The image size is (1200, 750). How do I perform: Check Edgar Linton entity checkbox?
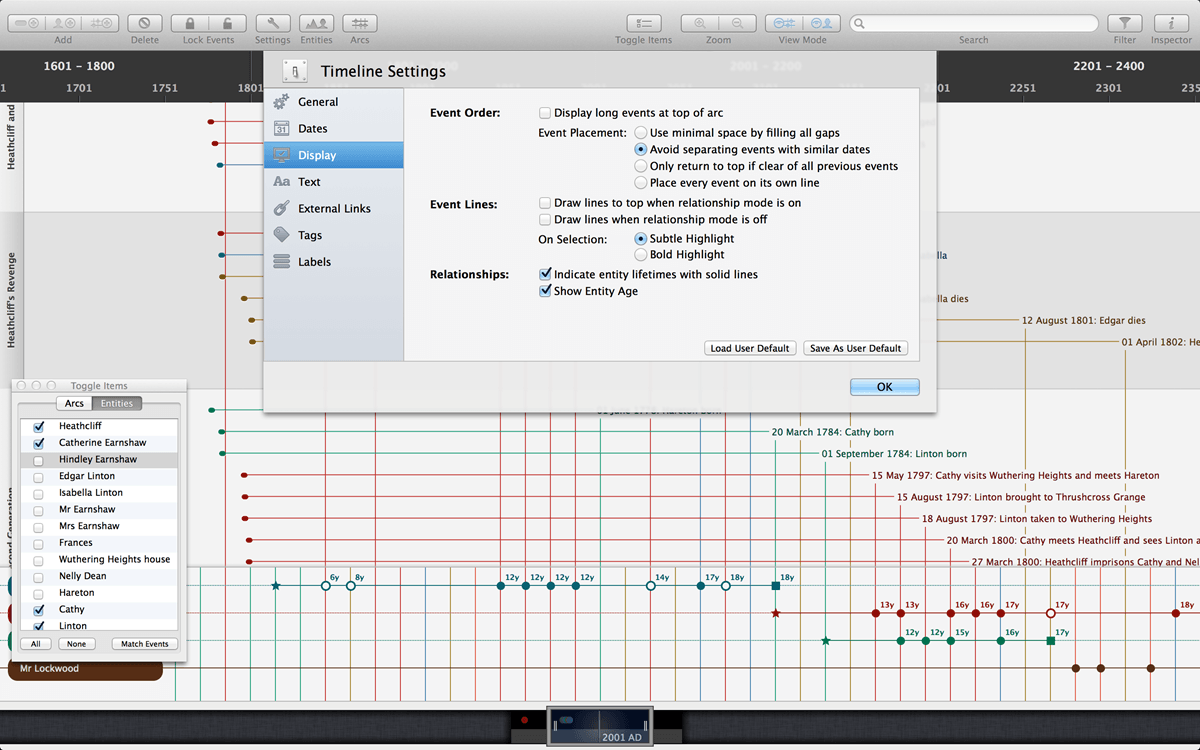(39, 477)
